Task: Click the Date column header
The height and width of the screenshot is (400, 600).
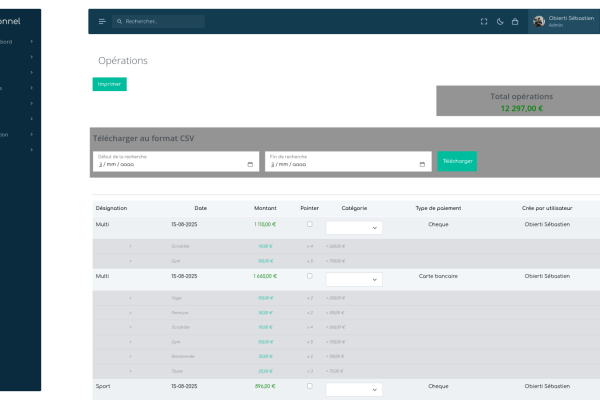Action: pos(201,208)
